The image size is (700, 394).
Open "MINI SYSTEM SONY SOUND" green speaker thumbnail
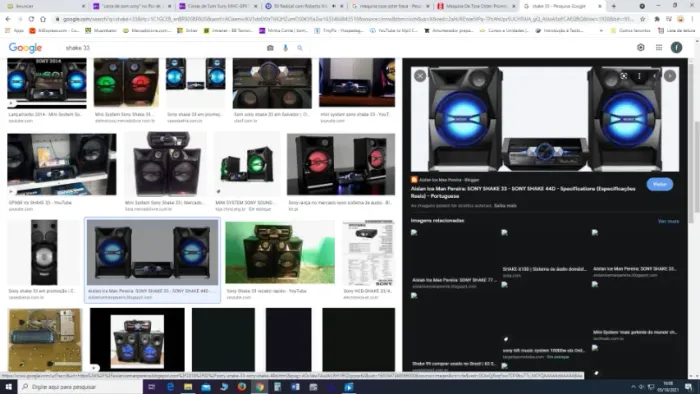pyautogui.click(x=247, y=164)
